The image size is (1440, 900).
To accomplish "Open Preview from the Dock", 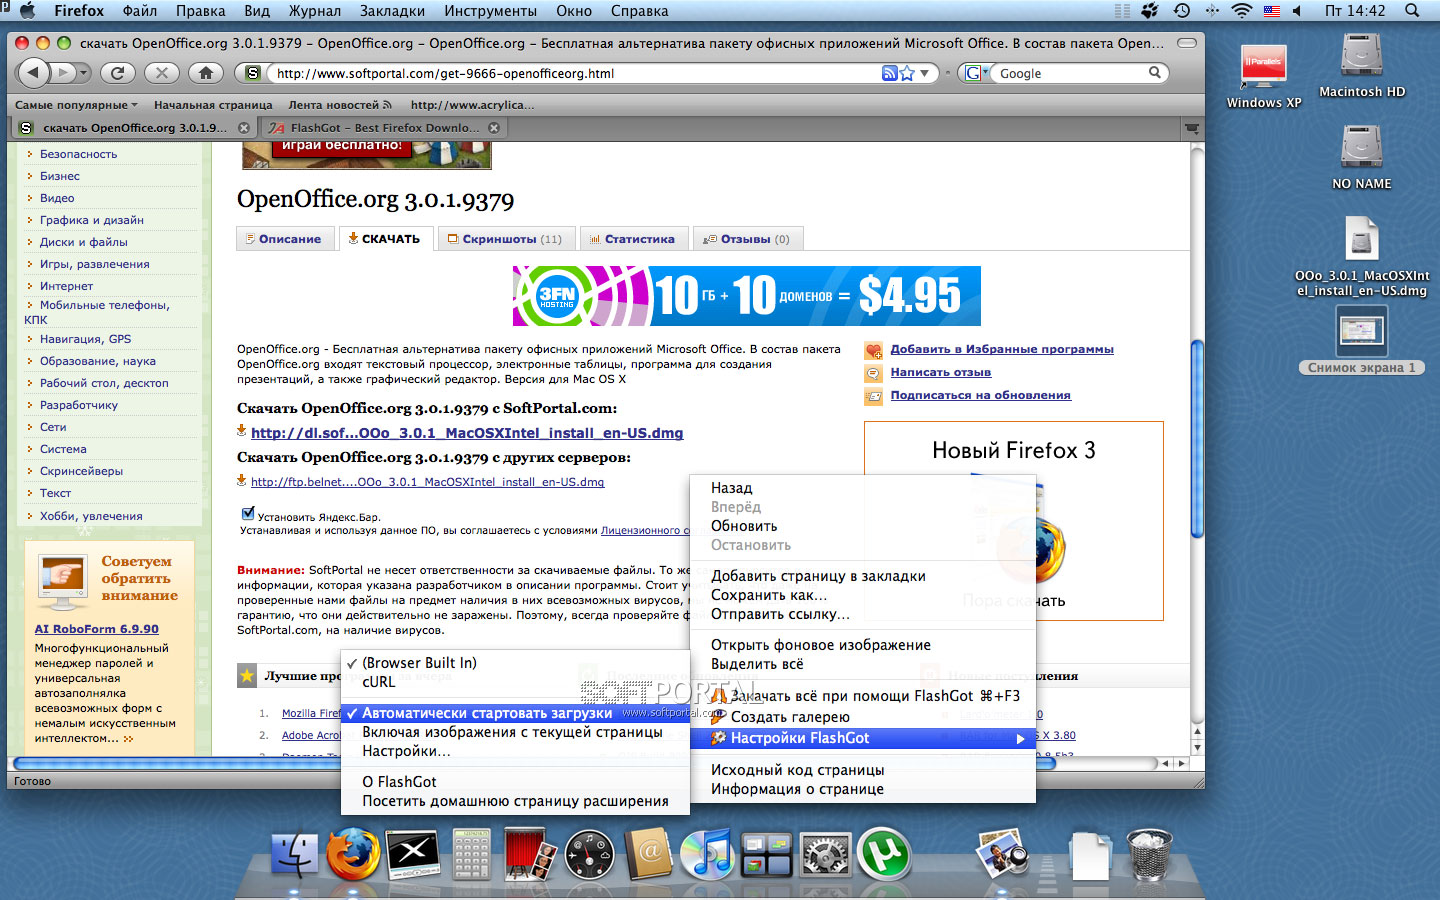I will pyautogui.click(x=1002, y=853).
